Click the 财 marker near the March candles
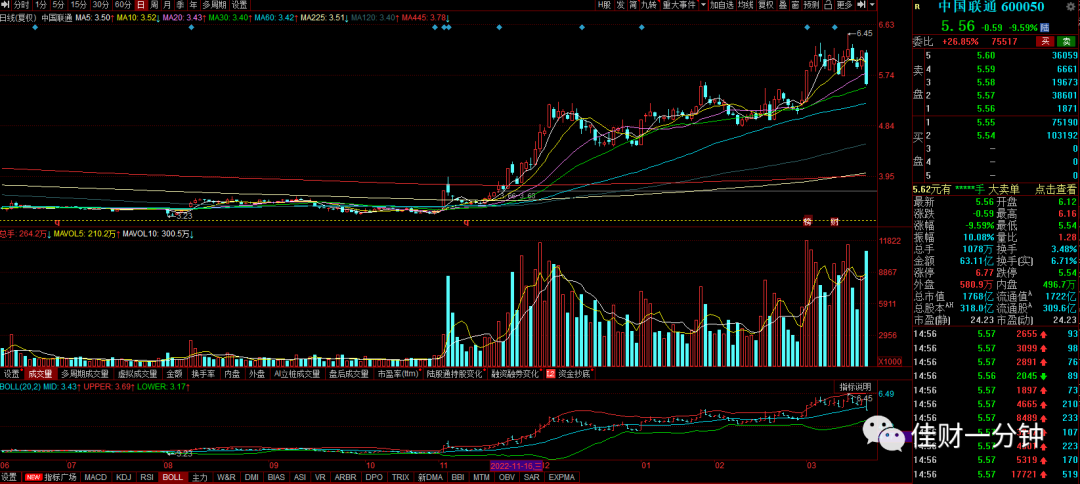 click(833, 222)
